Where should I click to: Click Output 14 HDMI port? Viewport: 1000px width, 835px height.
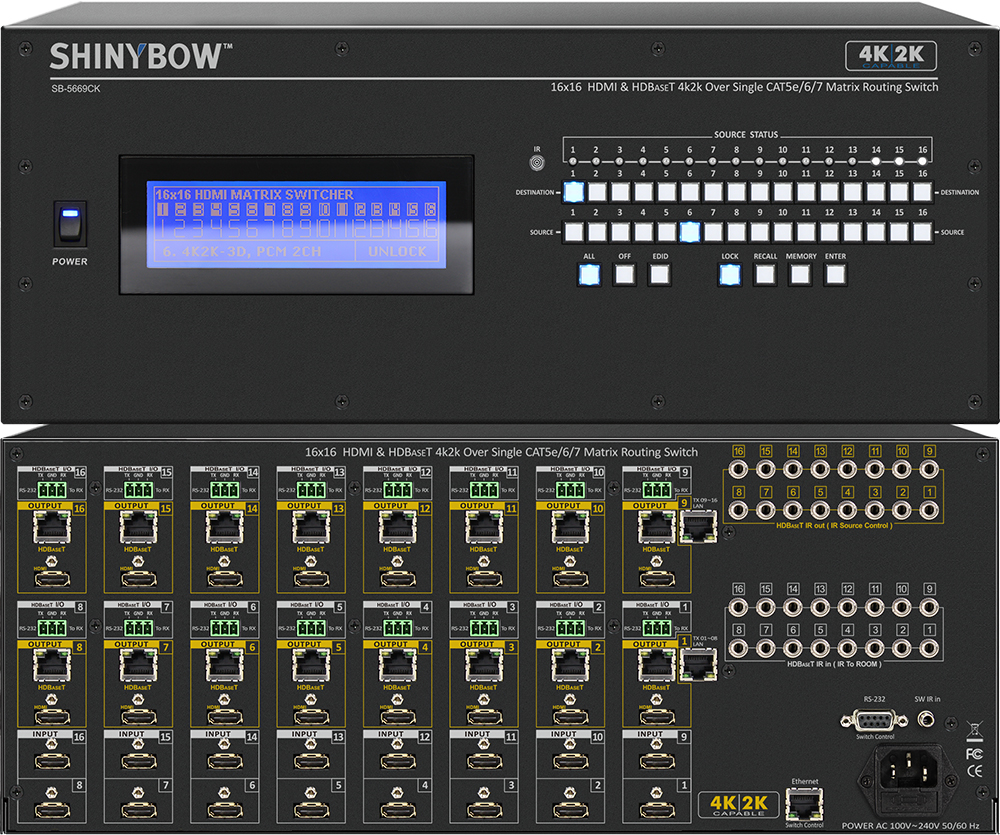[224, 580]
